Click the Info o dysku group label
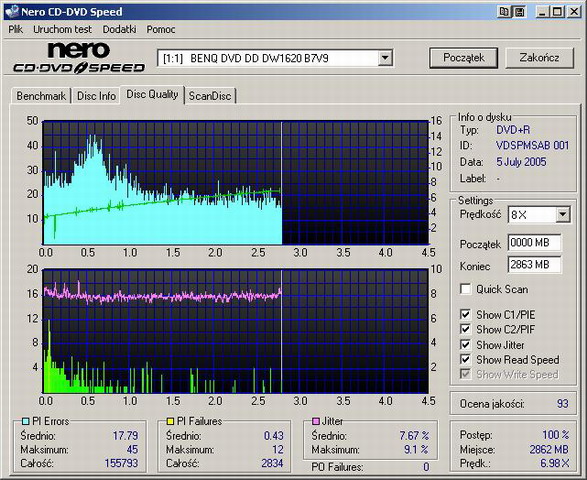The height and width of the screenshot is (480, 587). 484,117
